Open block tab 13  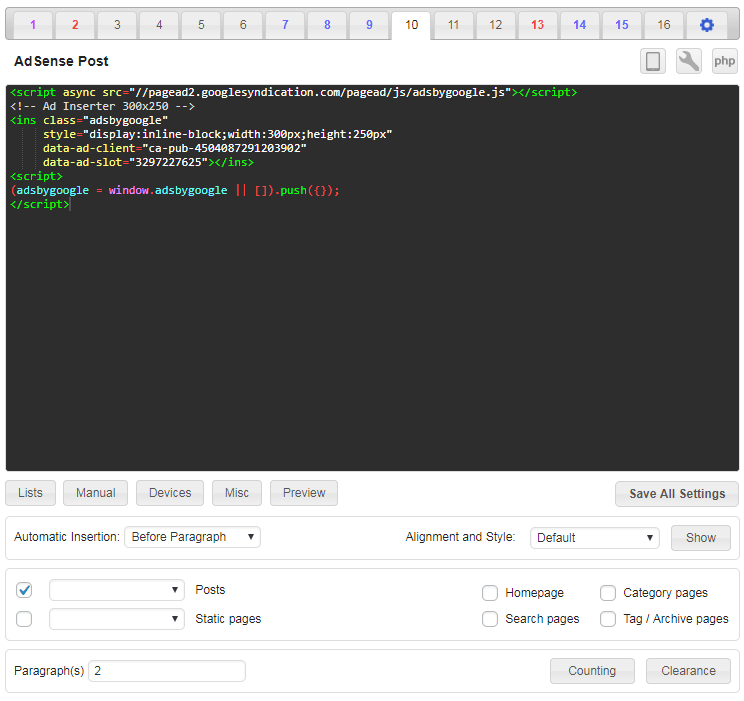coord(538,25)
